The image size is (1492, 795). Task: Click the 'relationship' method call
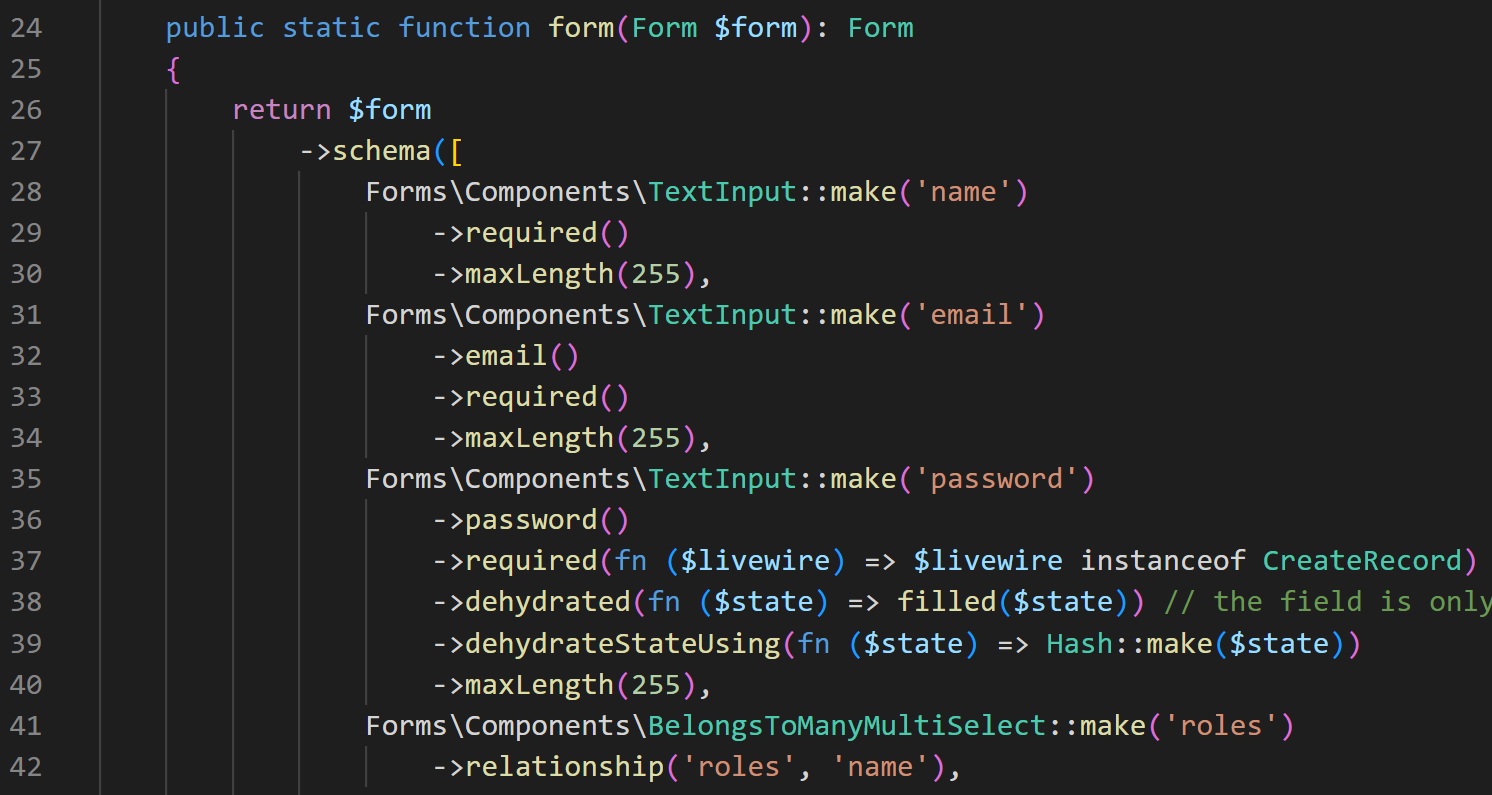(564, 767)
